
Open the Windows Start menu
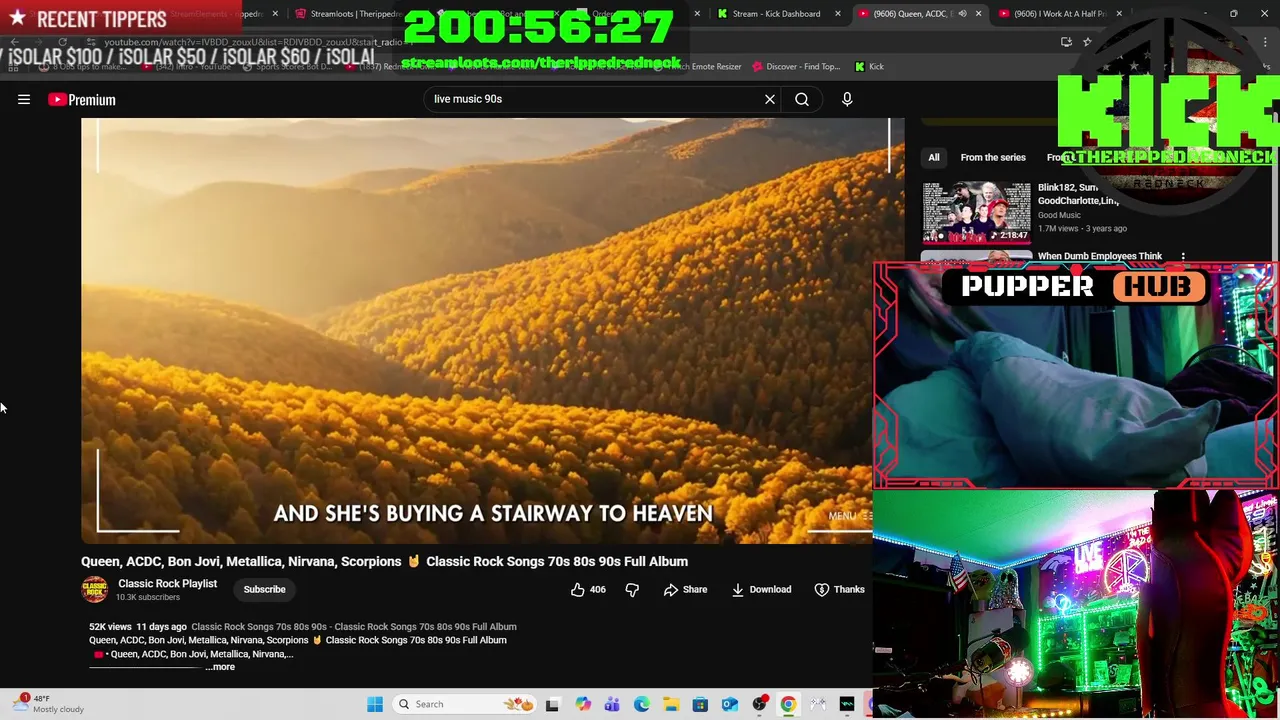(x=375, y=704)
